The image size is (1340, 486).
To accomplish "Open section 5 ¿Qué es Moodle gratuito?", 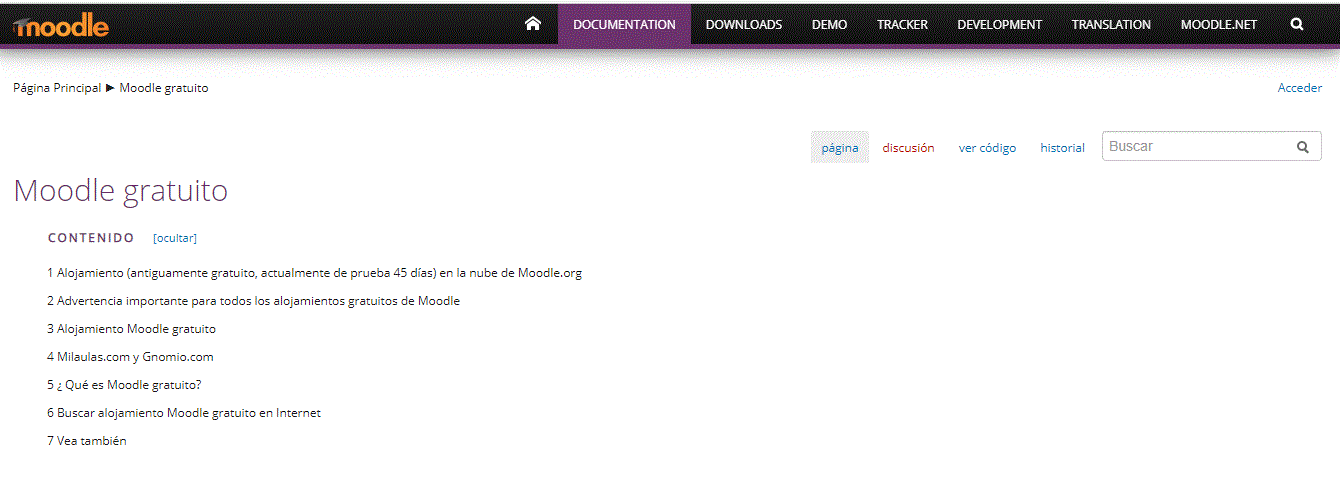I will [124, 385].
